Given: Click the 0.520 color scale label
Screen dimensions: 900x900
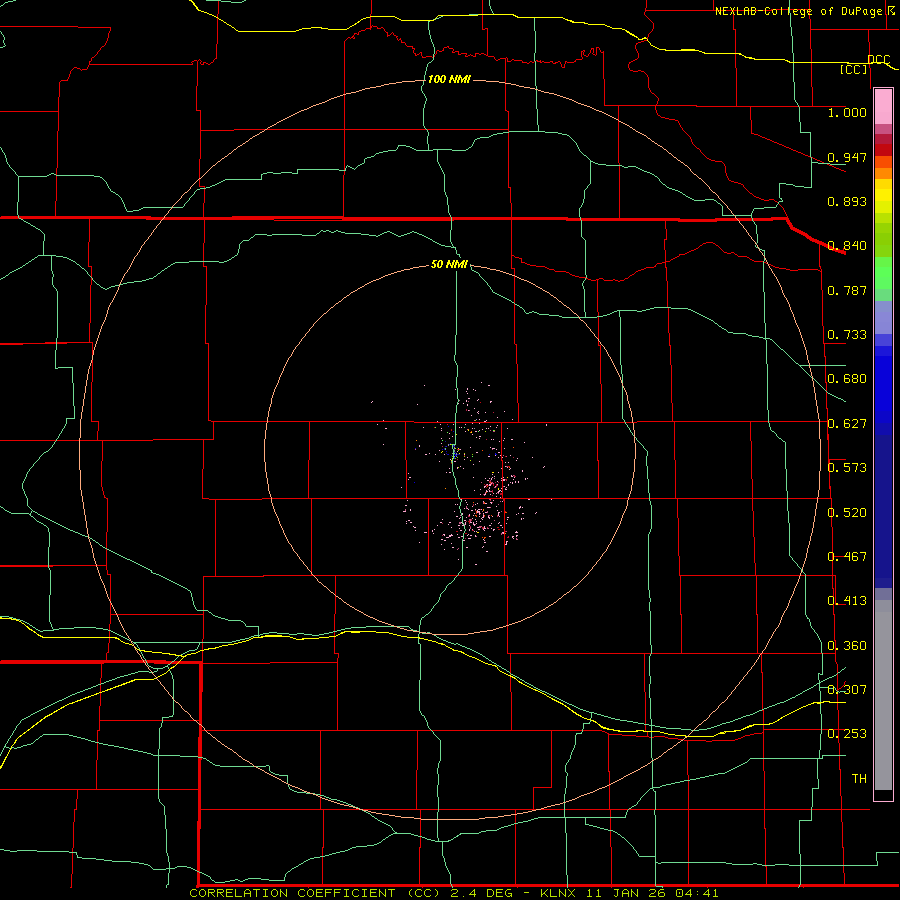Looking at the screenshot, I should pyautogui.click(x=847, y=513).
